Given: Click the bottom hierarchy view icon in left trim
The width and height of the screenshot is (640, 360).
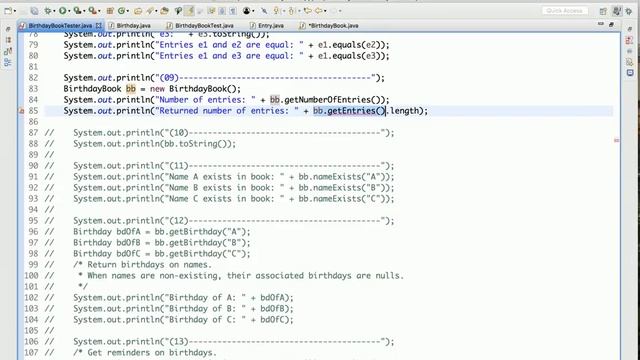Looking at the screenshot, I should (8, 62).
